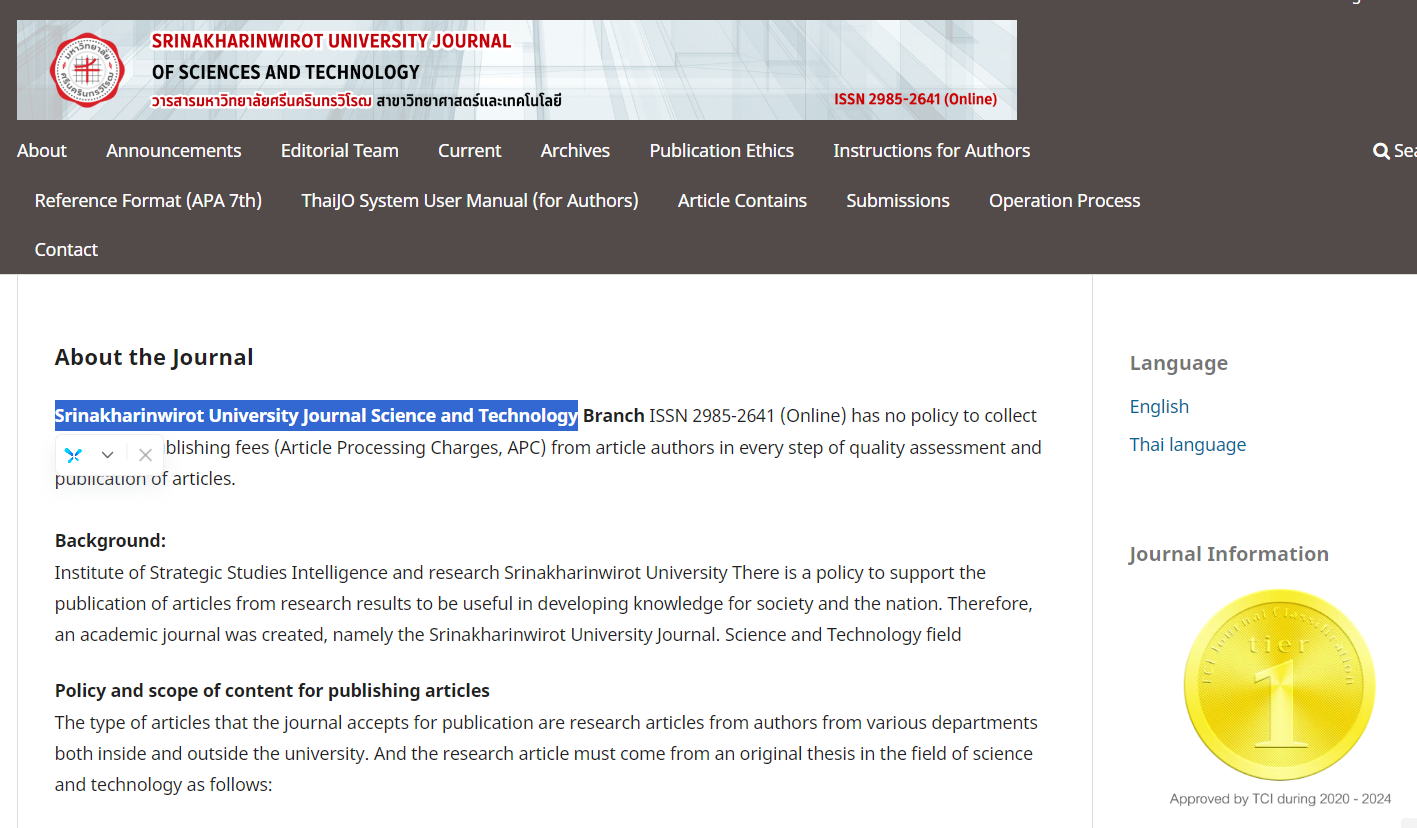Open the Current issue

[x=470, y=150]
